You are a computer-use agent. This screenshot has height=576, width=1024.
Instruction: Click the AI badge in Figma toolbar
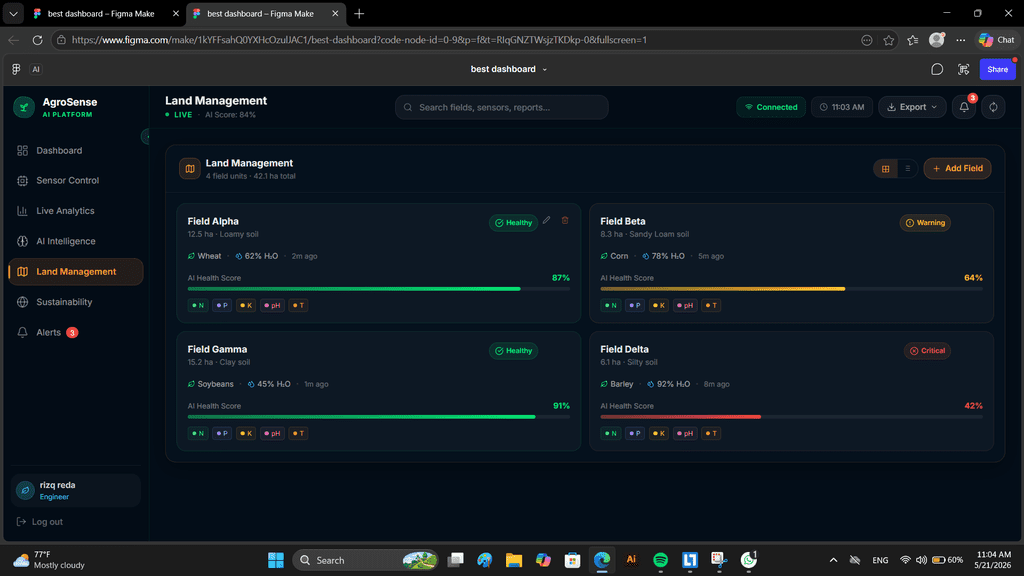coord(36,69)
